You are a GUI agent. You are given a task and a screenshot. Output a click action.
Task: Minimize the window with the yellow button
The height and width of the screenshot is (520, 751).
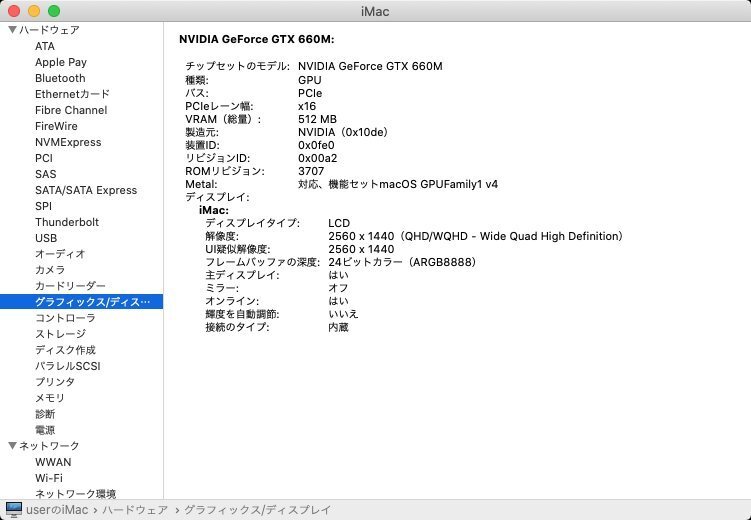click(34, 11)
